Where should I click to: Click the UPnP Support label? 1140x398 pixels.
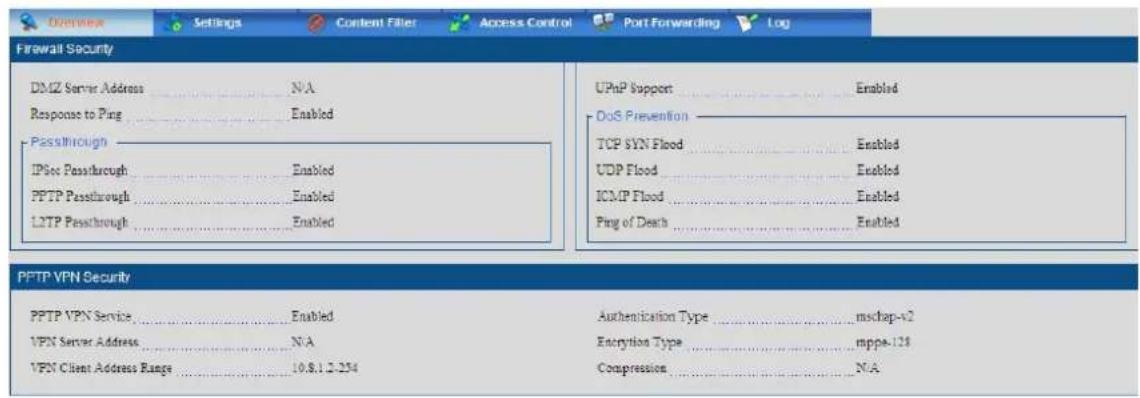[634, 89]
